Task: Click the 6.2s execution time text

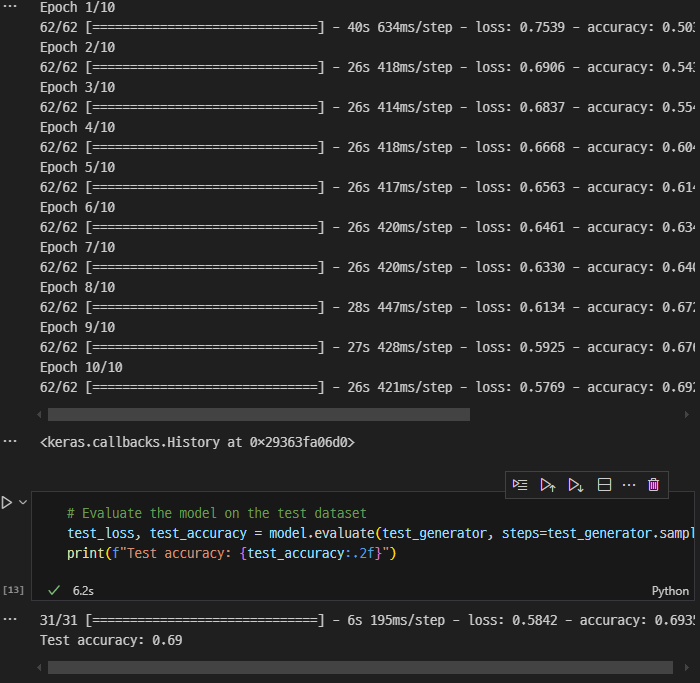Action: pos(83,591)
